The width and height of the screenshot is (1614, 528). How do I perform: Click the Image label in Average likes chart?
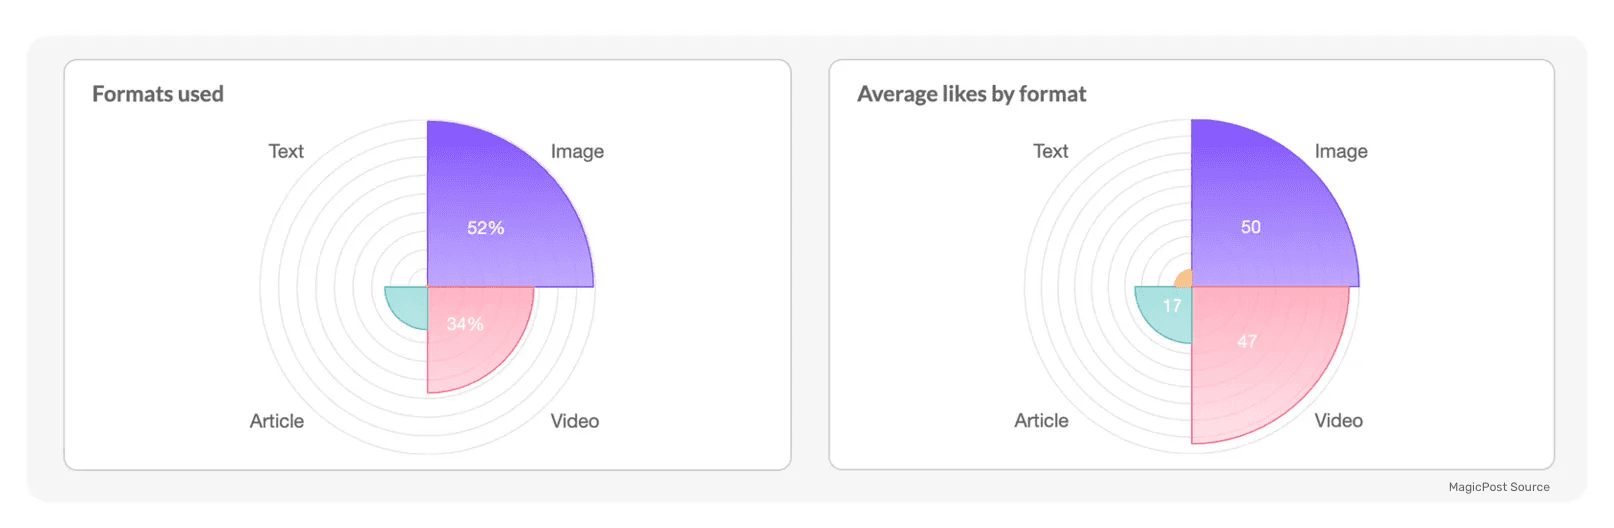tap(1341, 152)
